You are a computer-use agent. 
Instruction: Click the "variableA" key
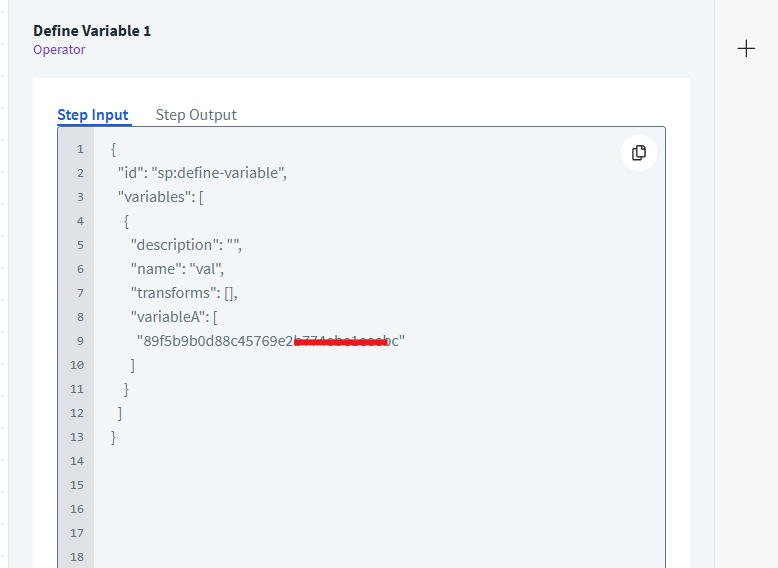click(x=167, y=317)
